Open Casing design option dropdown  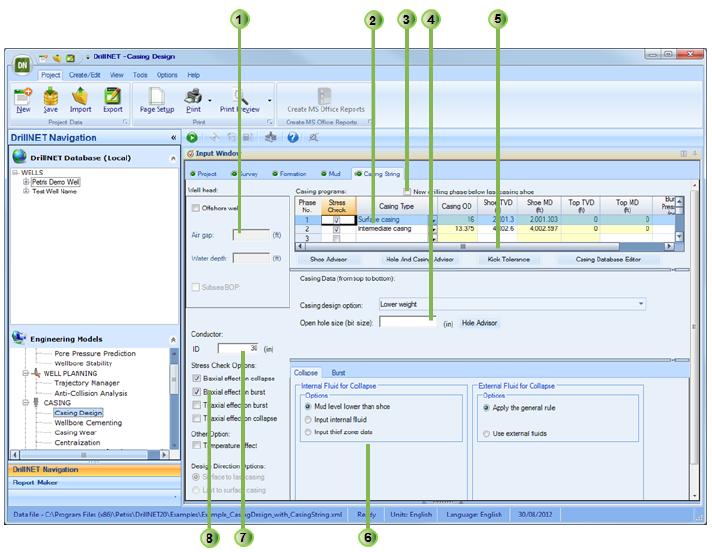(641, 304)
